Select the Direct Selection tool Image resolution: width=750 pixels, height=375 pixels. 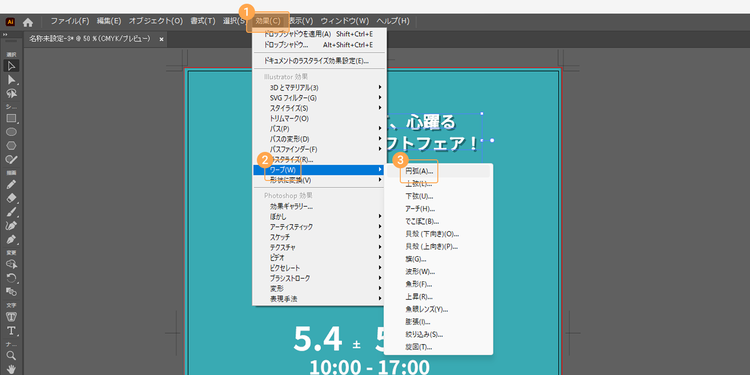(x=11, y=79)
